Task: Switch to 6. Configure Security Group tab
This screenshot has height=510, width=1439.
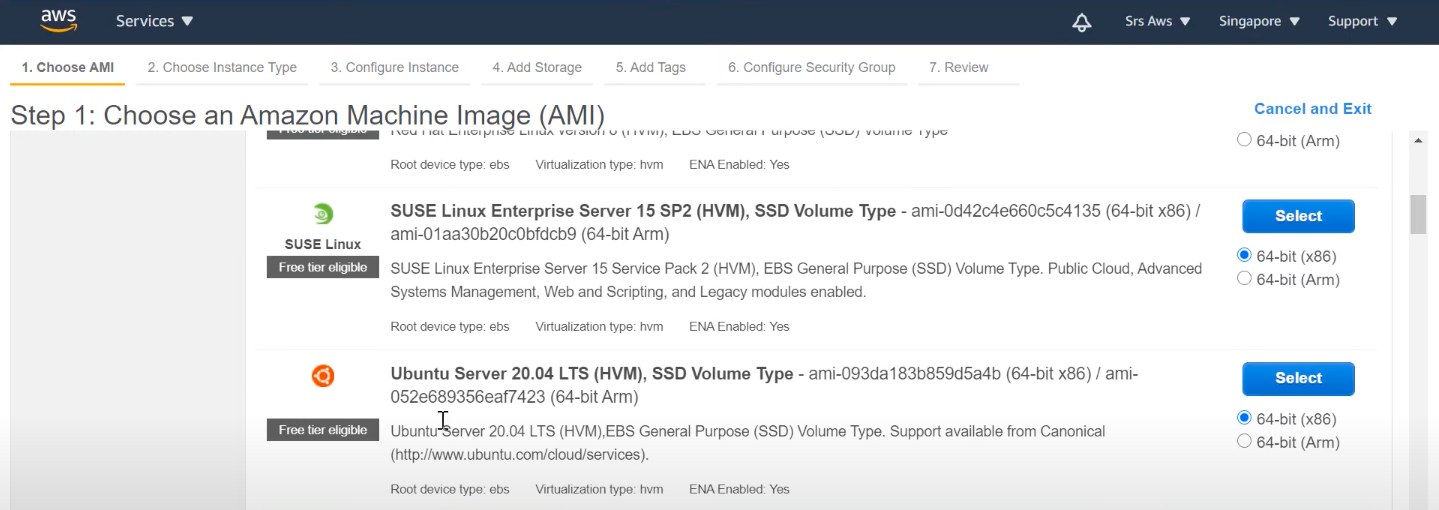Action: coord(811,67)
